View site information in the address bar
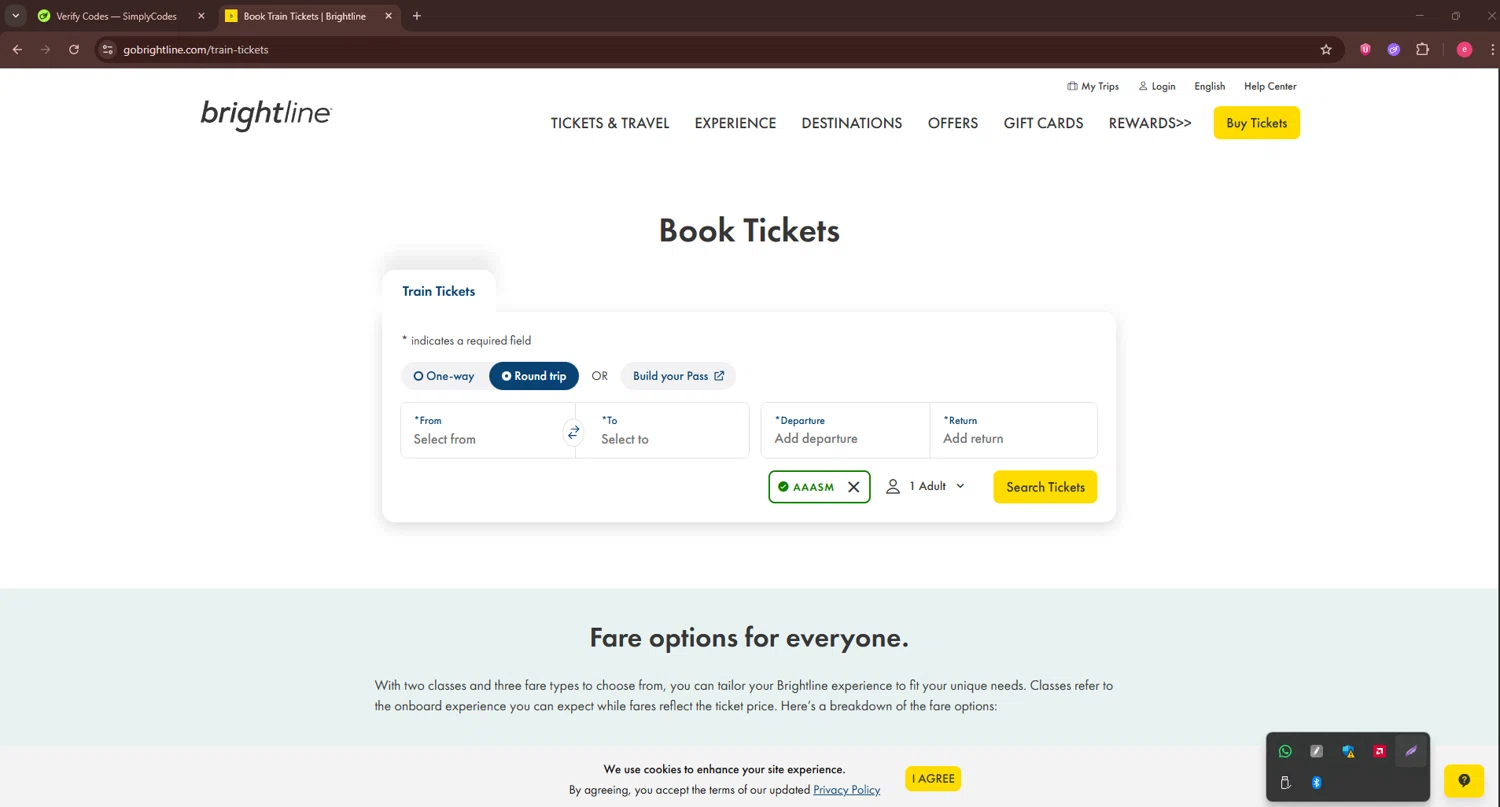1500x807 pixels. point(108,49)
